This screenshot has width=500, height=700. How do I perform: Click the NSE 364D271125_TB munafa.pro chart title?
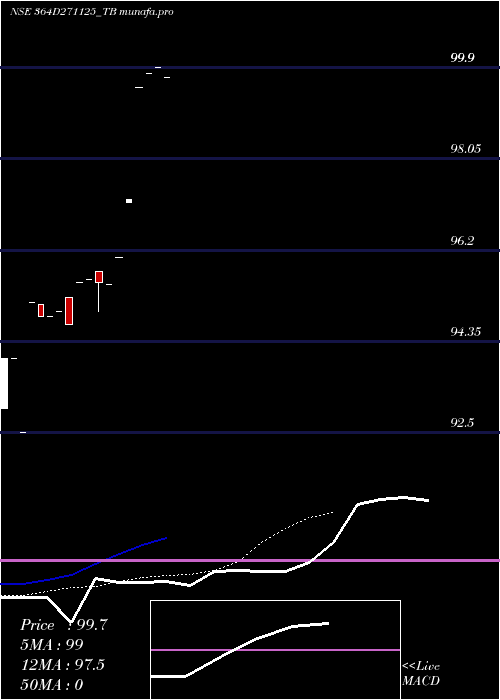(92, 12)
